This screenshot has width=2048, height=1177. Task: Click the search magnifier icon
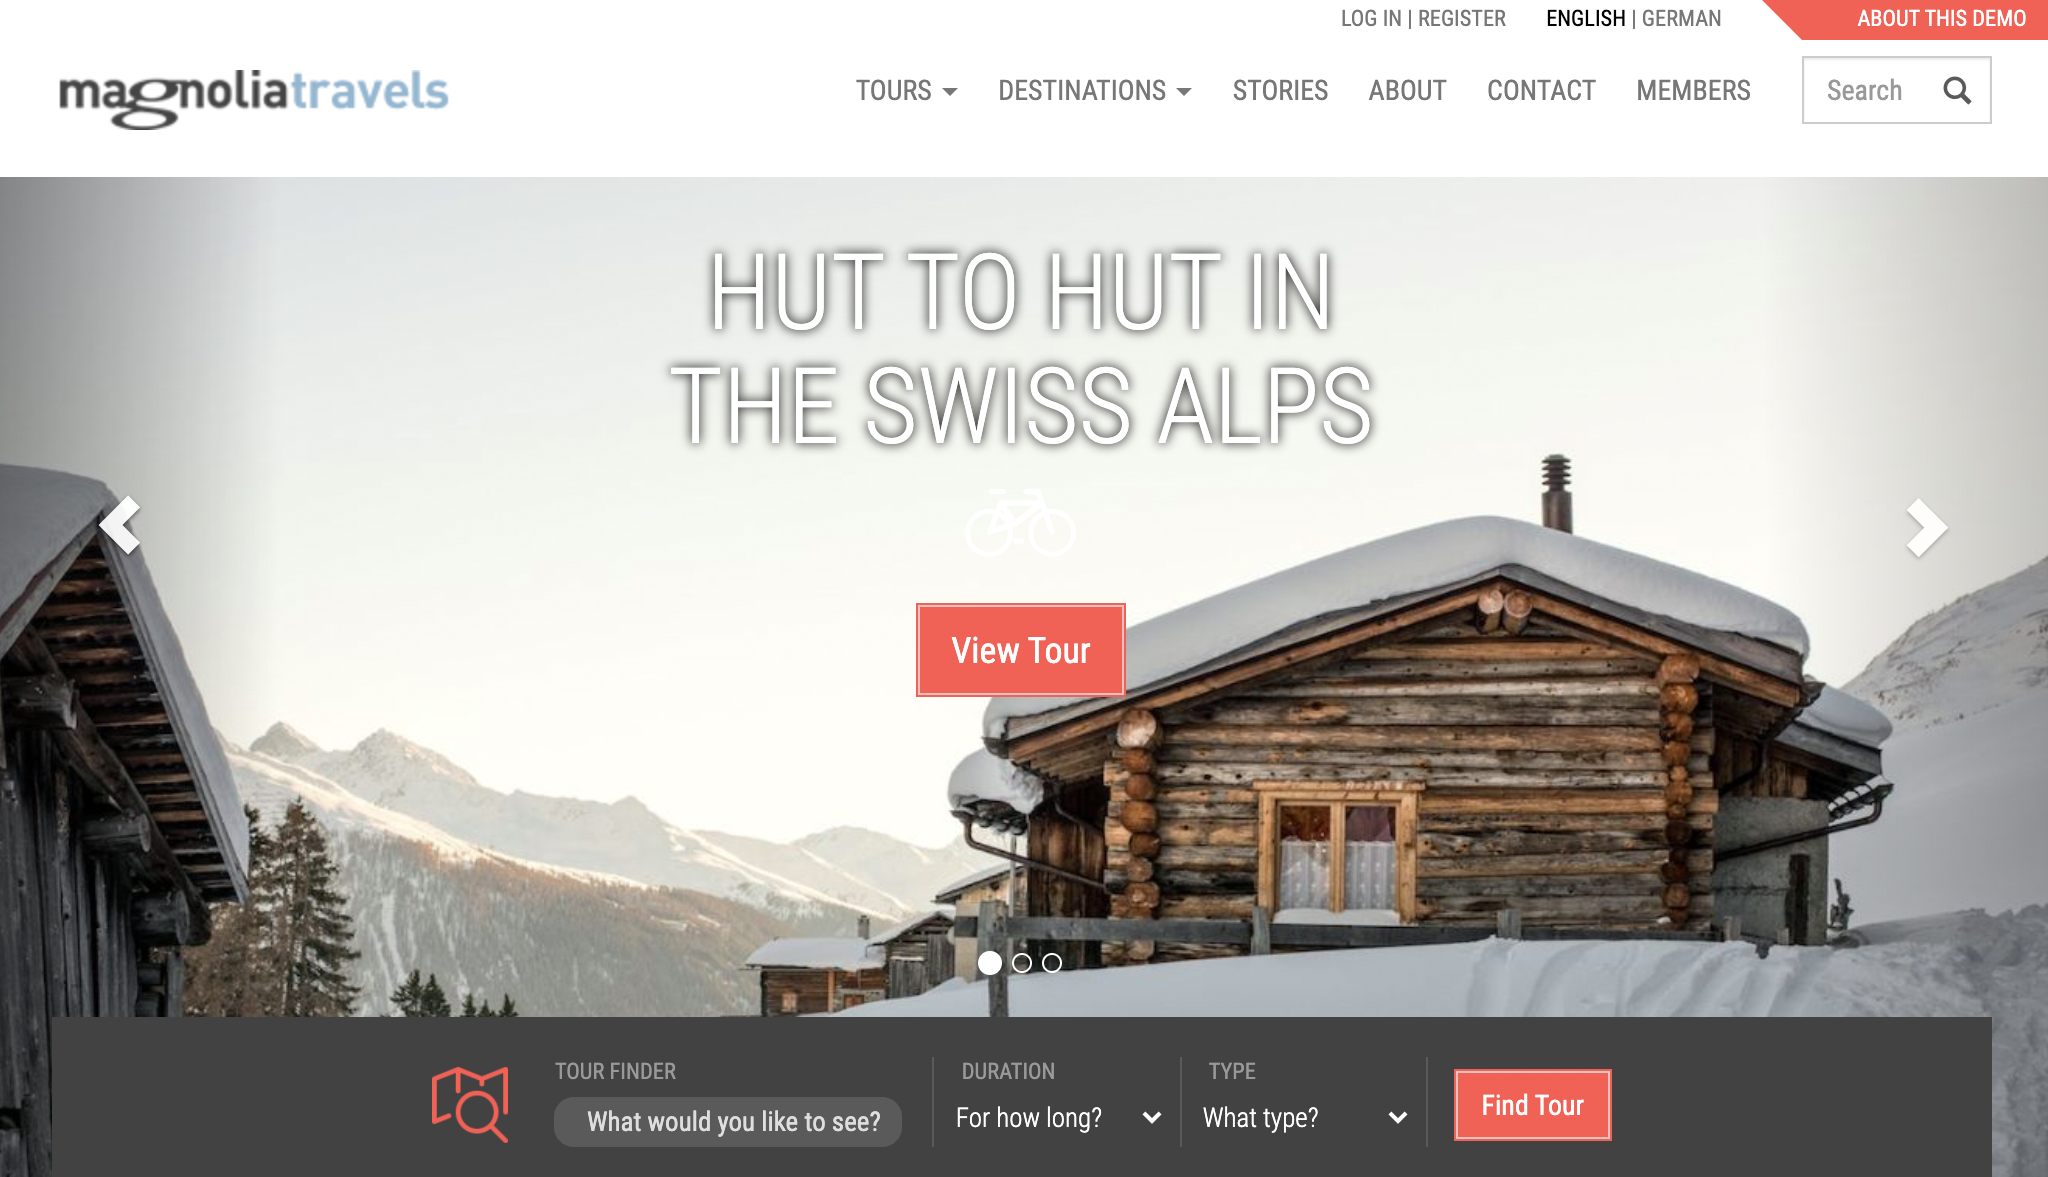click(x=1957, y=91)
